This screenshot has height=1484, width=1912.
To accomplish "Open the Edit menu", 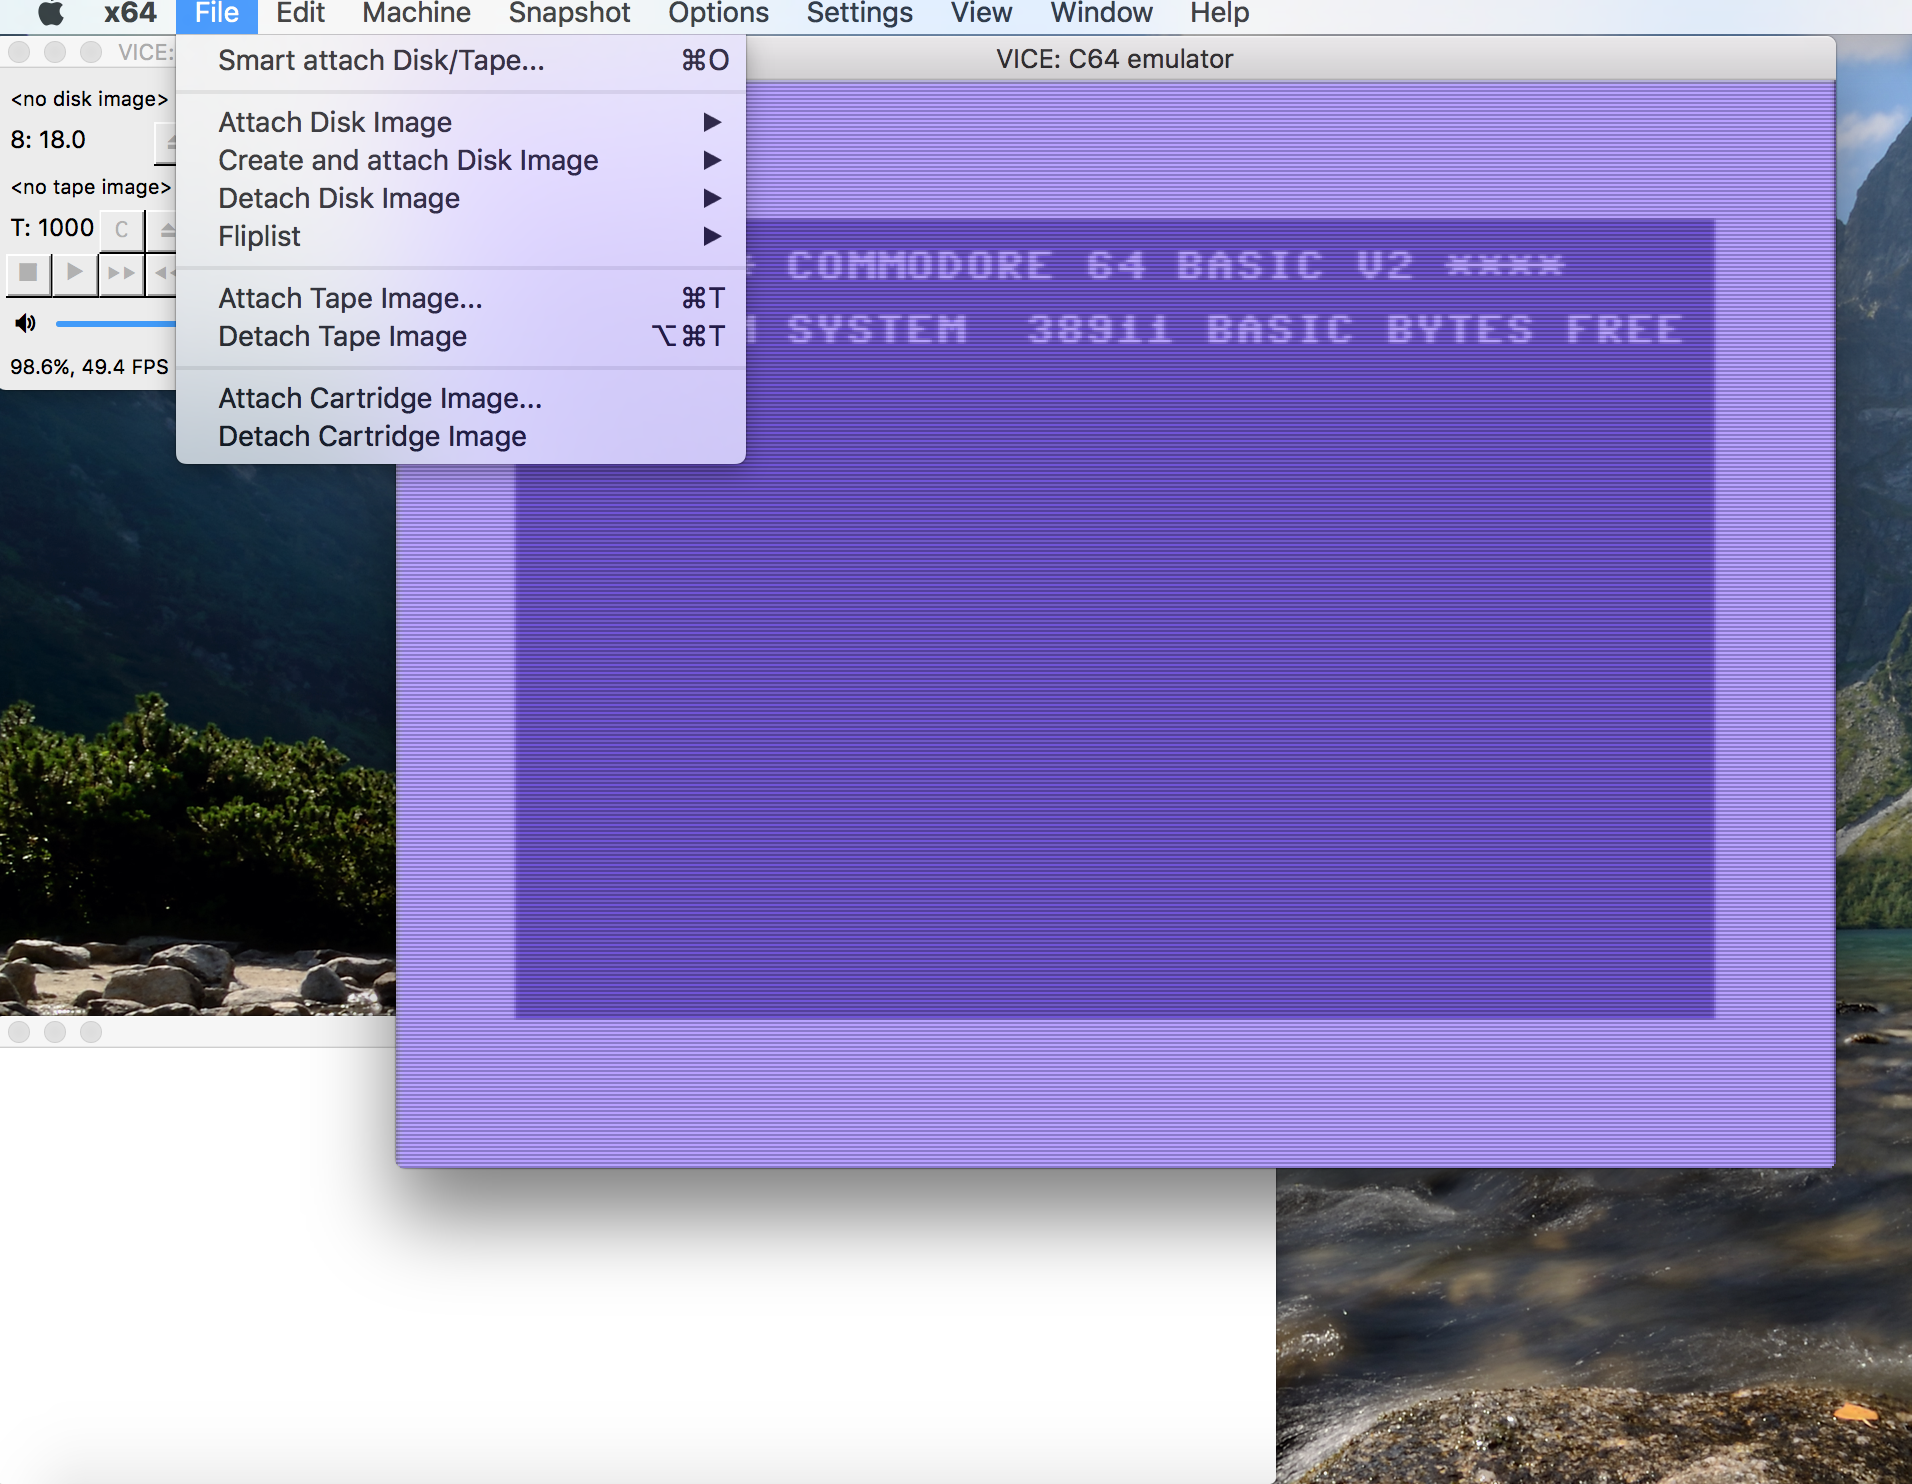I will [x=300, y=13].
